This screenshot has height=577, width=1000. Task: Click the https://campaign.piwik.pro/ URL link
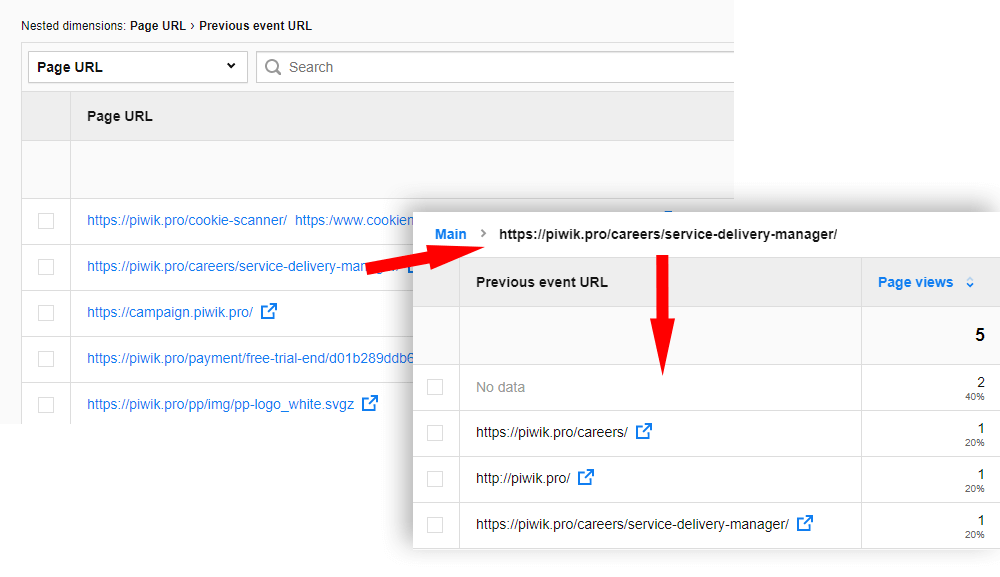pyautogui.click(x=170, y=312)
